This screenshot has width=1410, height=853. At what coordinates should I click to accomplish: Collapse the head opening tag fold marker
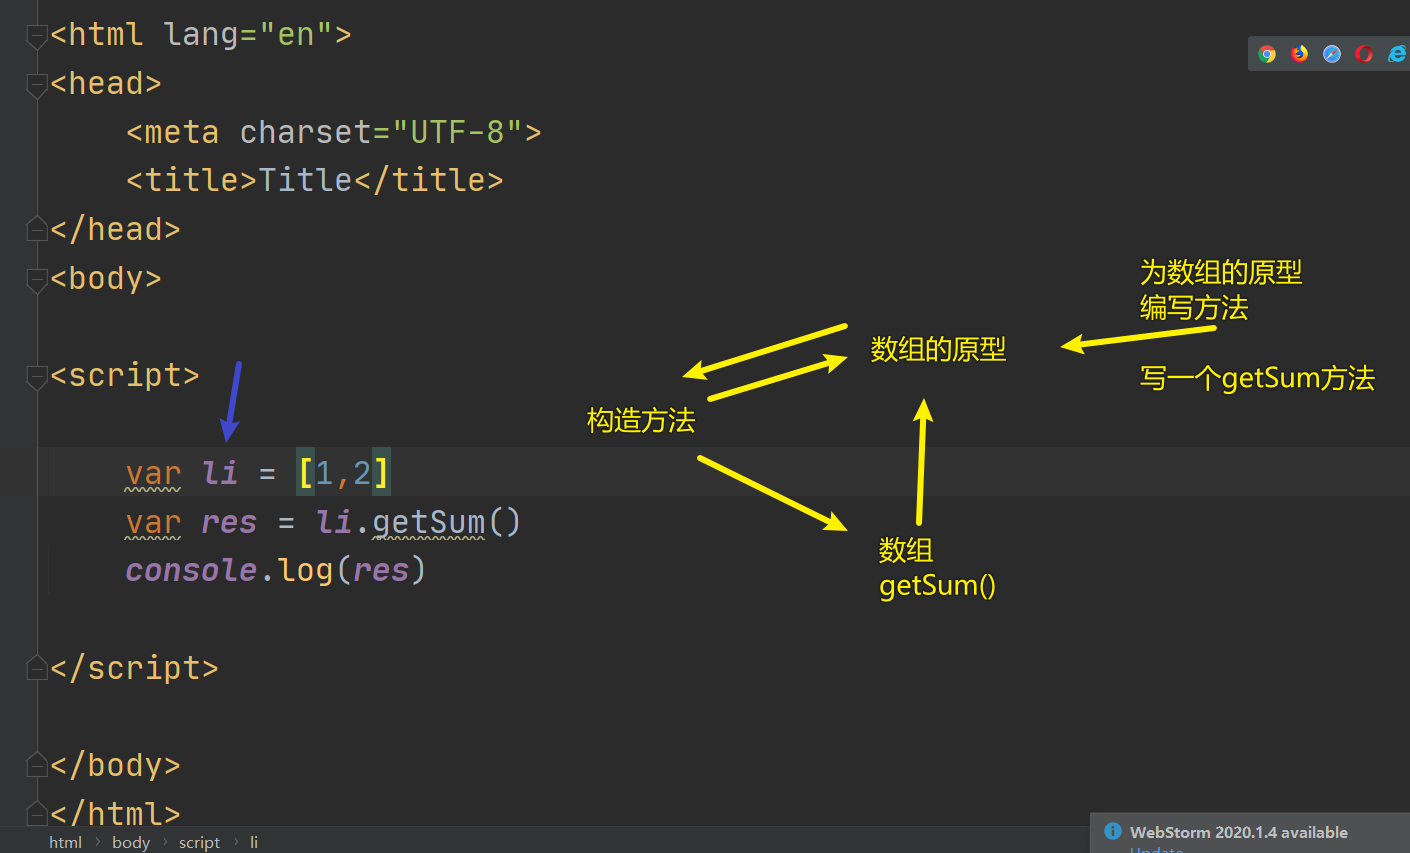36,85
